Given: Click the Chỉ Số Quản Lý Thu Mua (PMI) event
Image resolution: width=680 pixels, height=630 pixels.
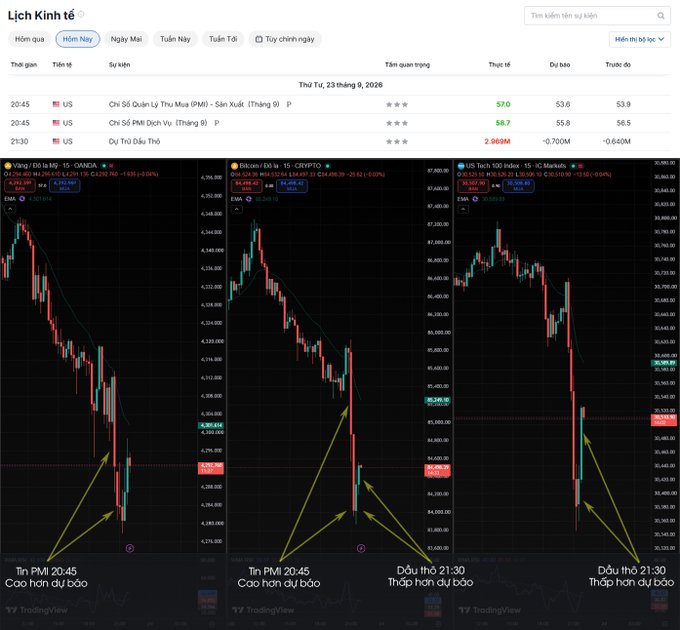Looking at the screenshot, I should [x=194, y=104].
